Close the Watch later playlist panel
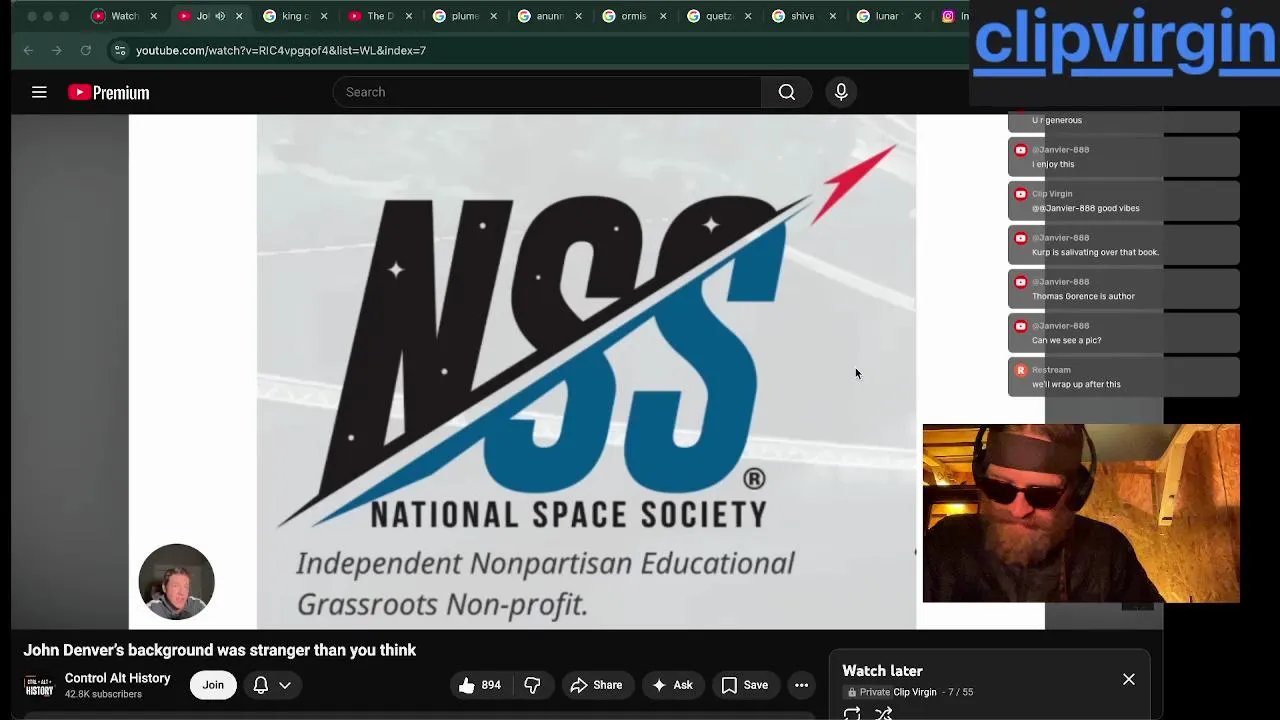The height and width of the screenshot is (720, 1280). coord(1129,680)
